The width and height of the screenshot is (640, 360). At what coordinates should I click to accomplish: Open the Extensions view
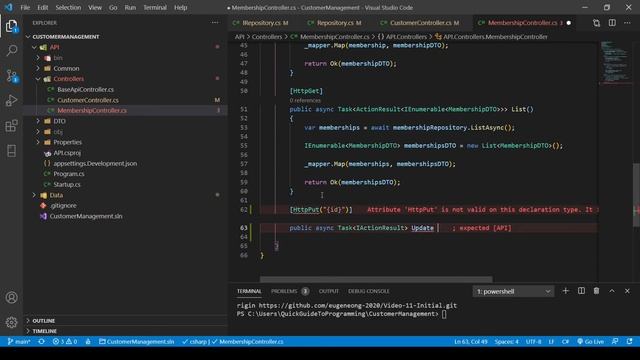11,125
